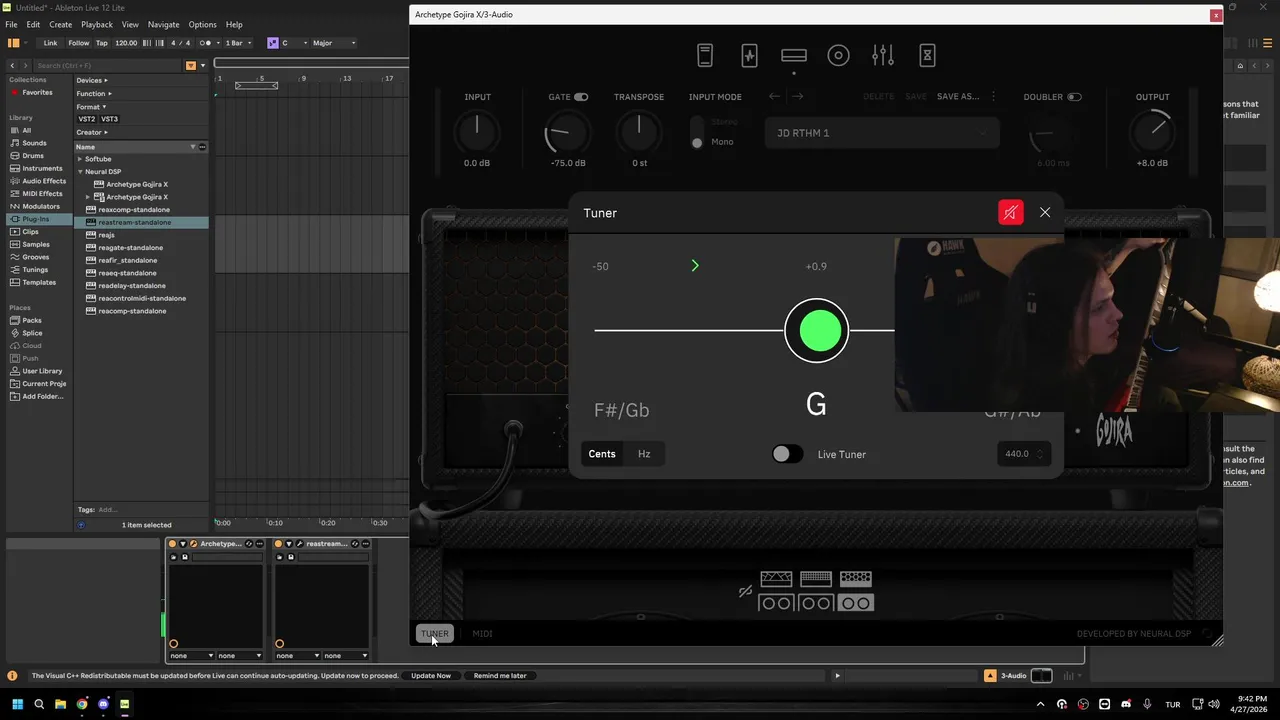
Task: Open the Audio Effects library category
Action: pos(44,181)
